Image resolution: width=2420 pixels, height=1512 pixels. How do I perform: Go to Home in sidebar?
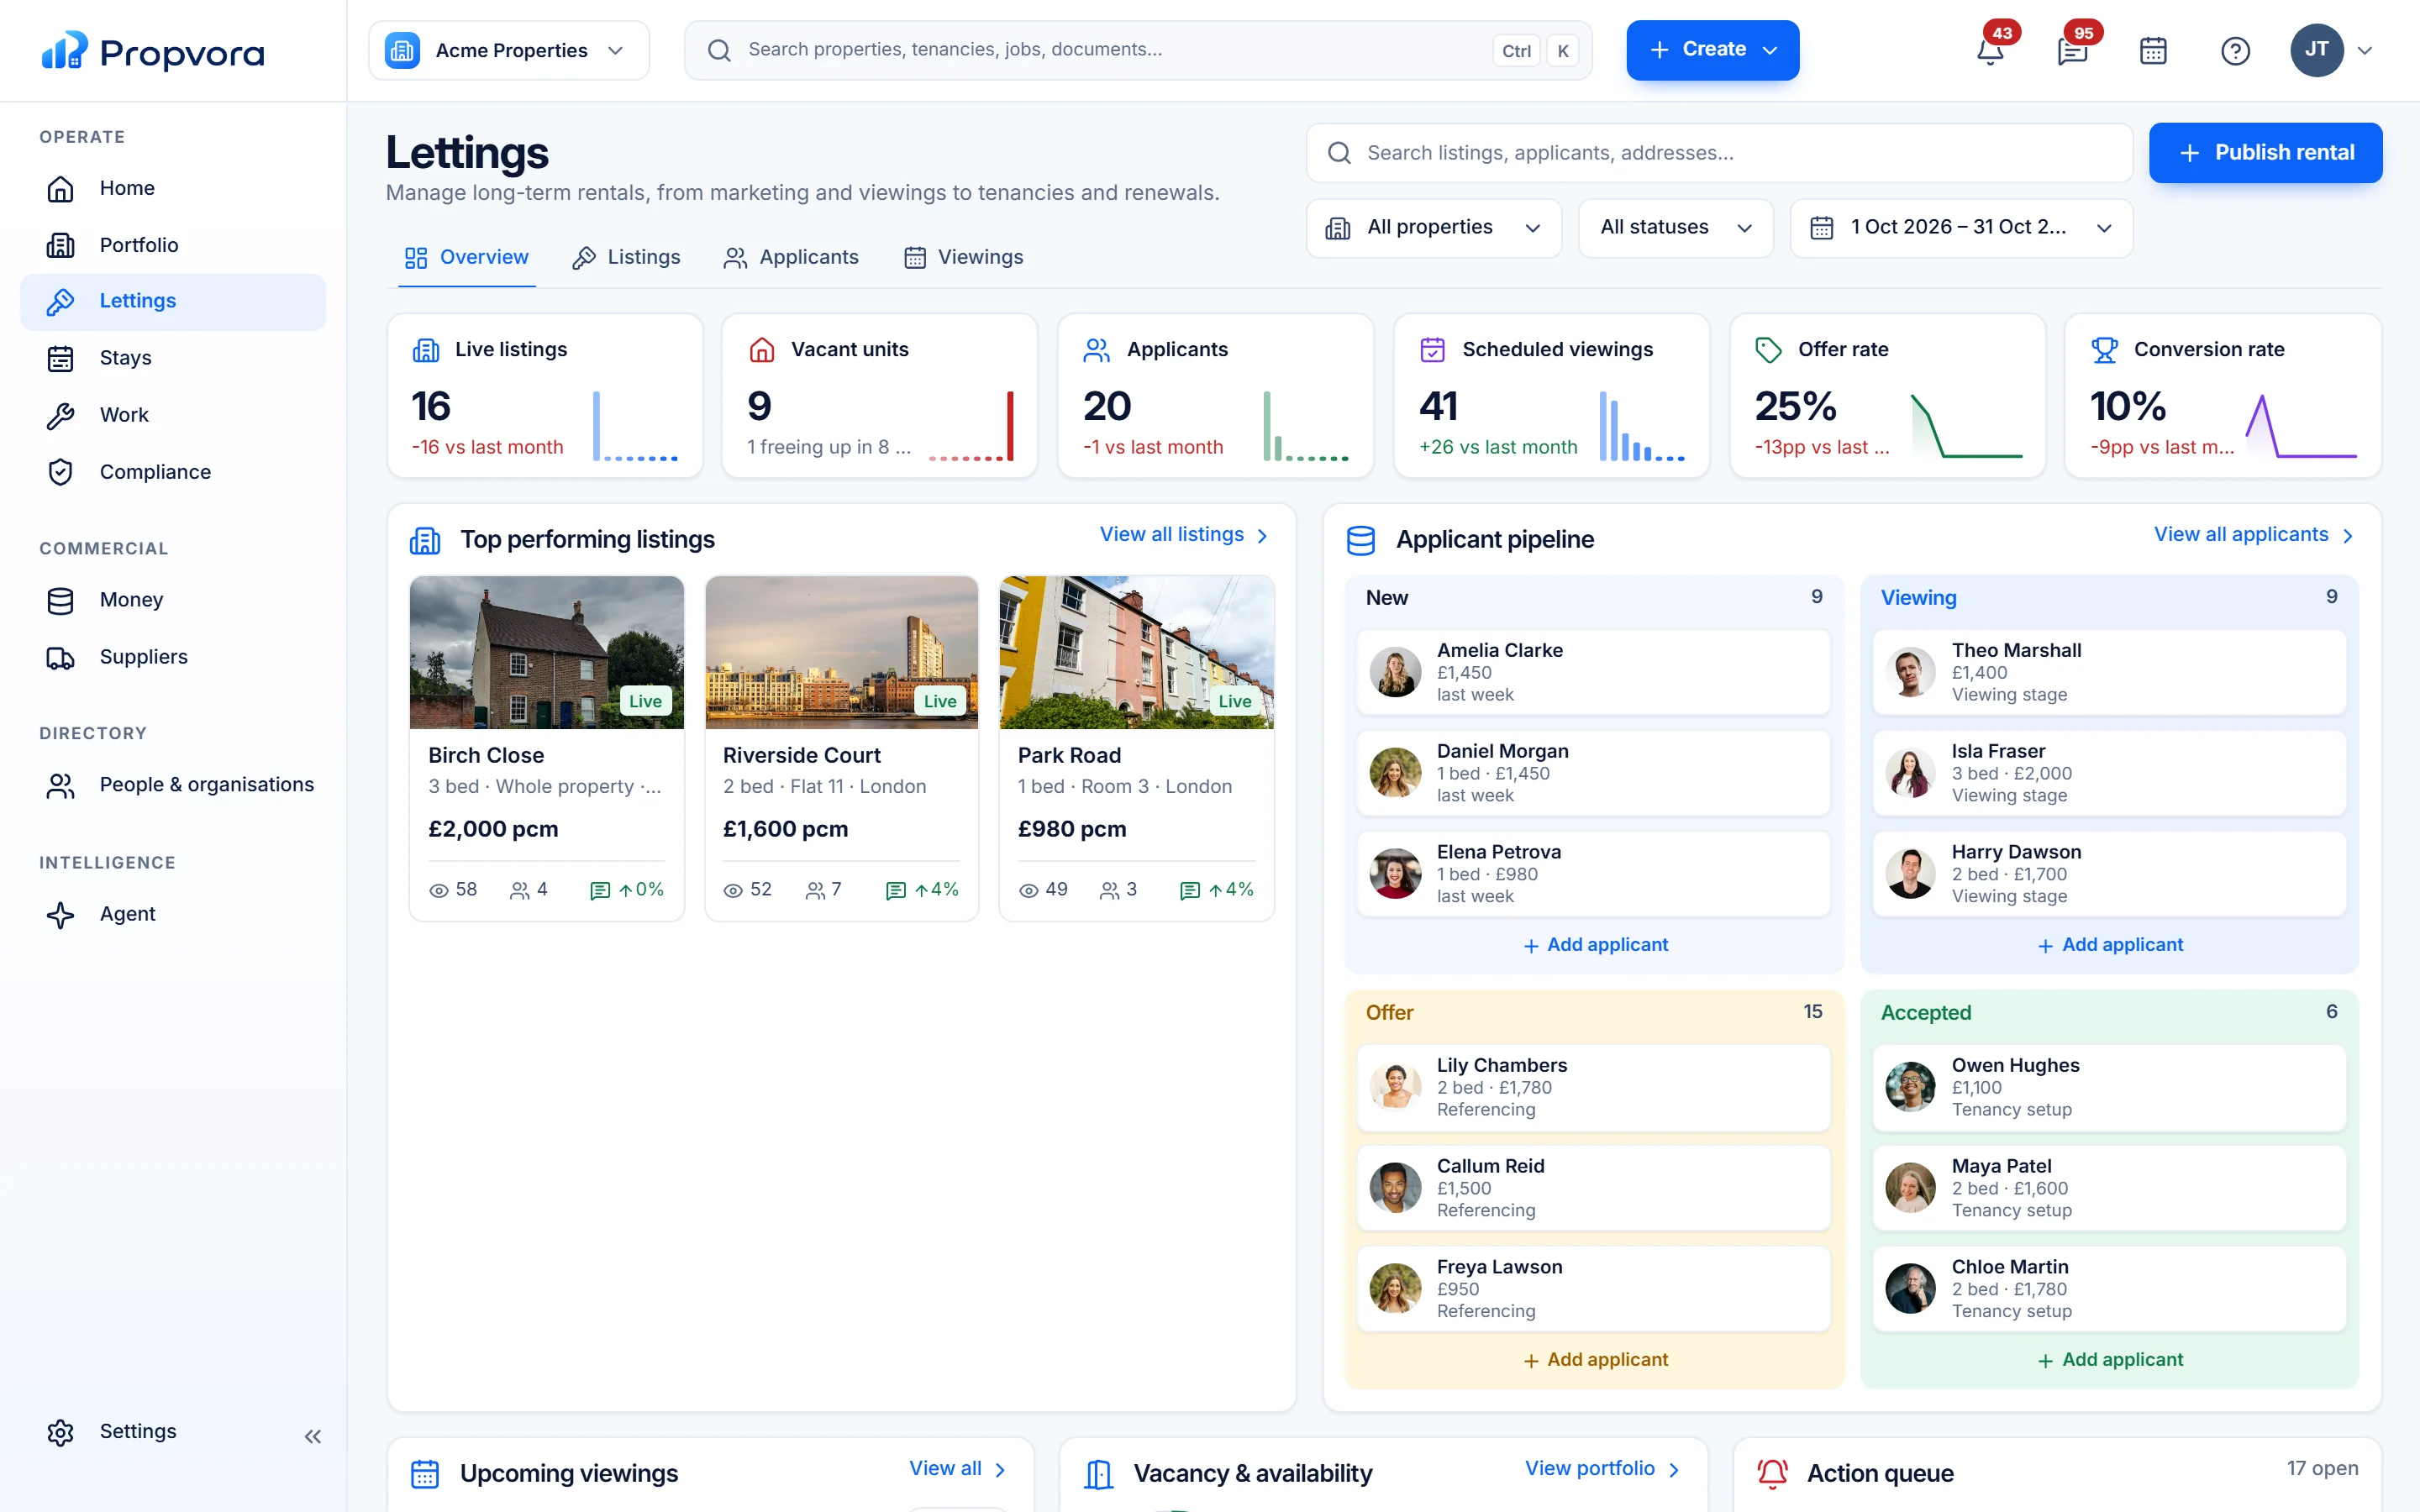pyautogui.click(x=173, y=188)
